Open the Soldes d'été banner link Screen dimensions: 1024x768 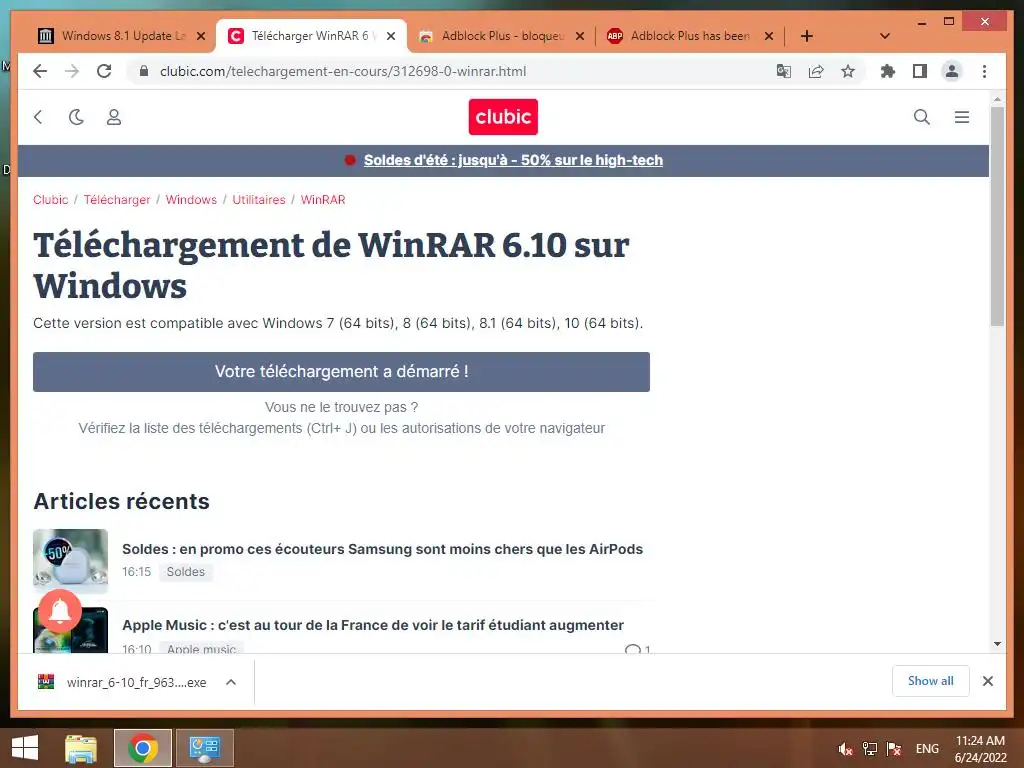[x=513, y=160]
